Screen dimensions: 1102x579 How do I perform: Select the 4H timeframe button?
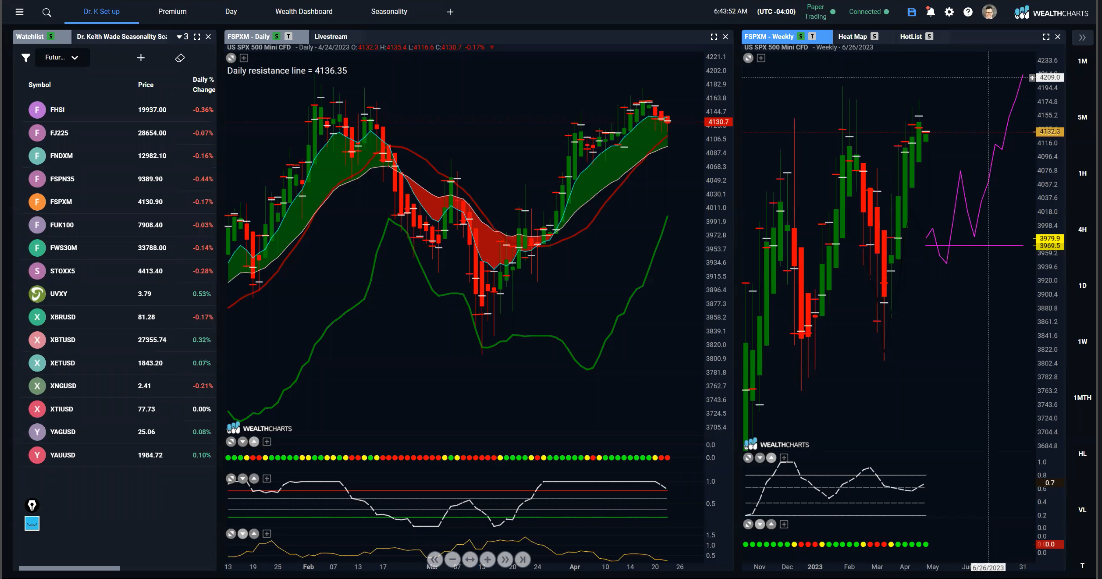click(1082, 230)
